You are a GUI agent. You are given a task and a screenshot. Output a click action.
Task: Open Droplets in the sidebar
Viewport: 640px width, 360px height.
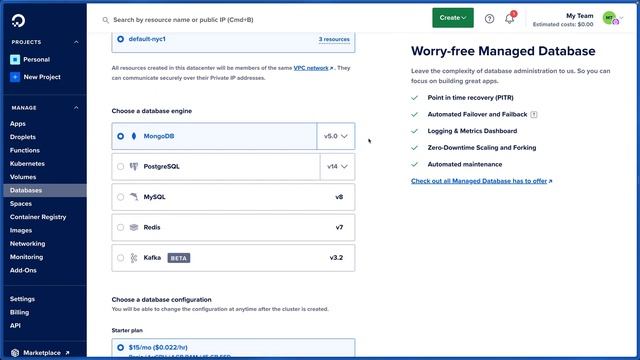pos(23,137)
